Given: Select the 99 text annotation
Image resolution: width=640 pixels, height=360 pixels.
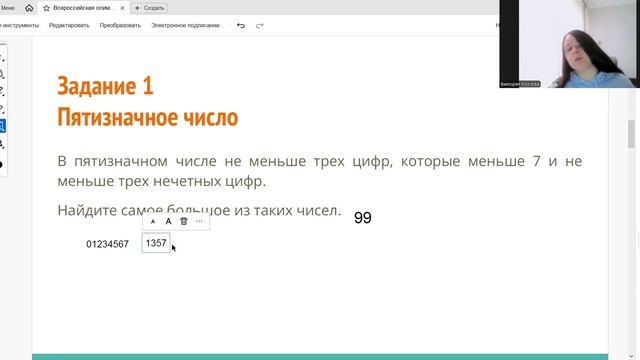Looking at the screenshot, I should (362, 218).
